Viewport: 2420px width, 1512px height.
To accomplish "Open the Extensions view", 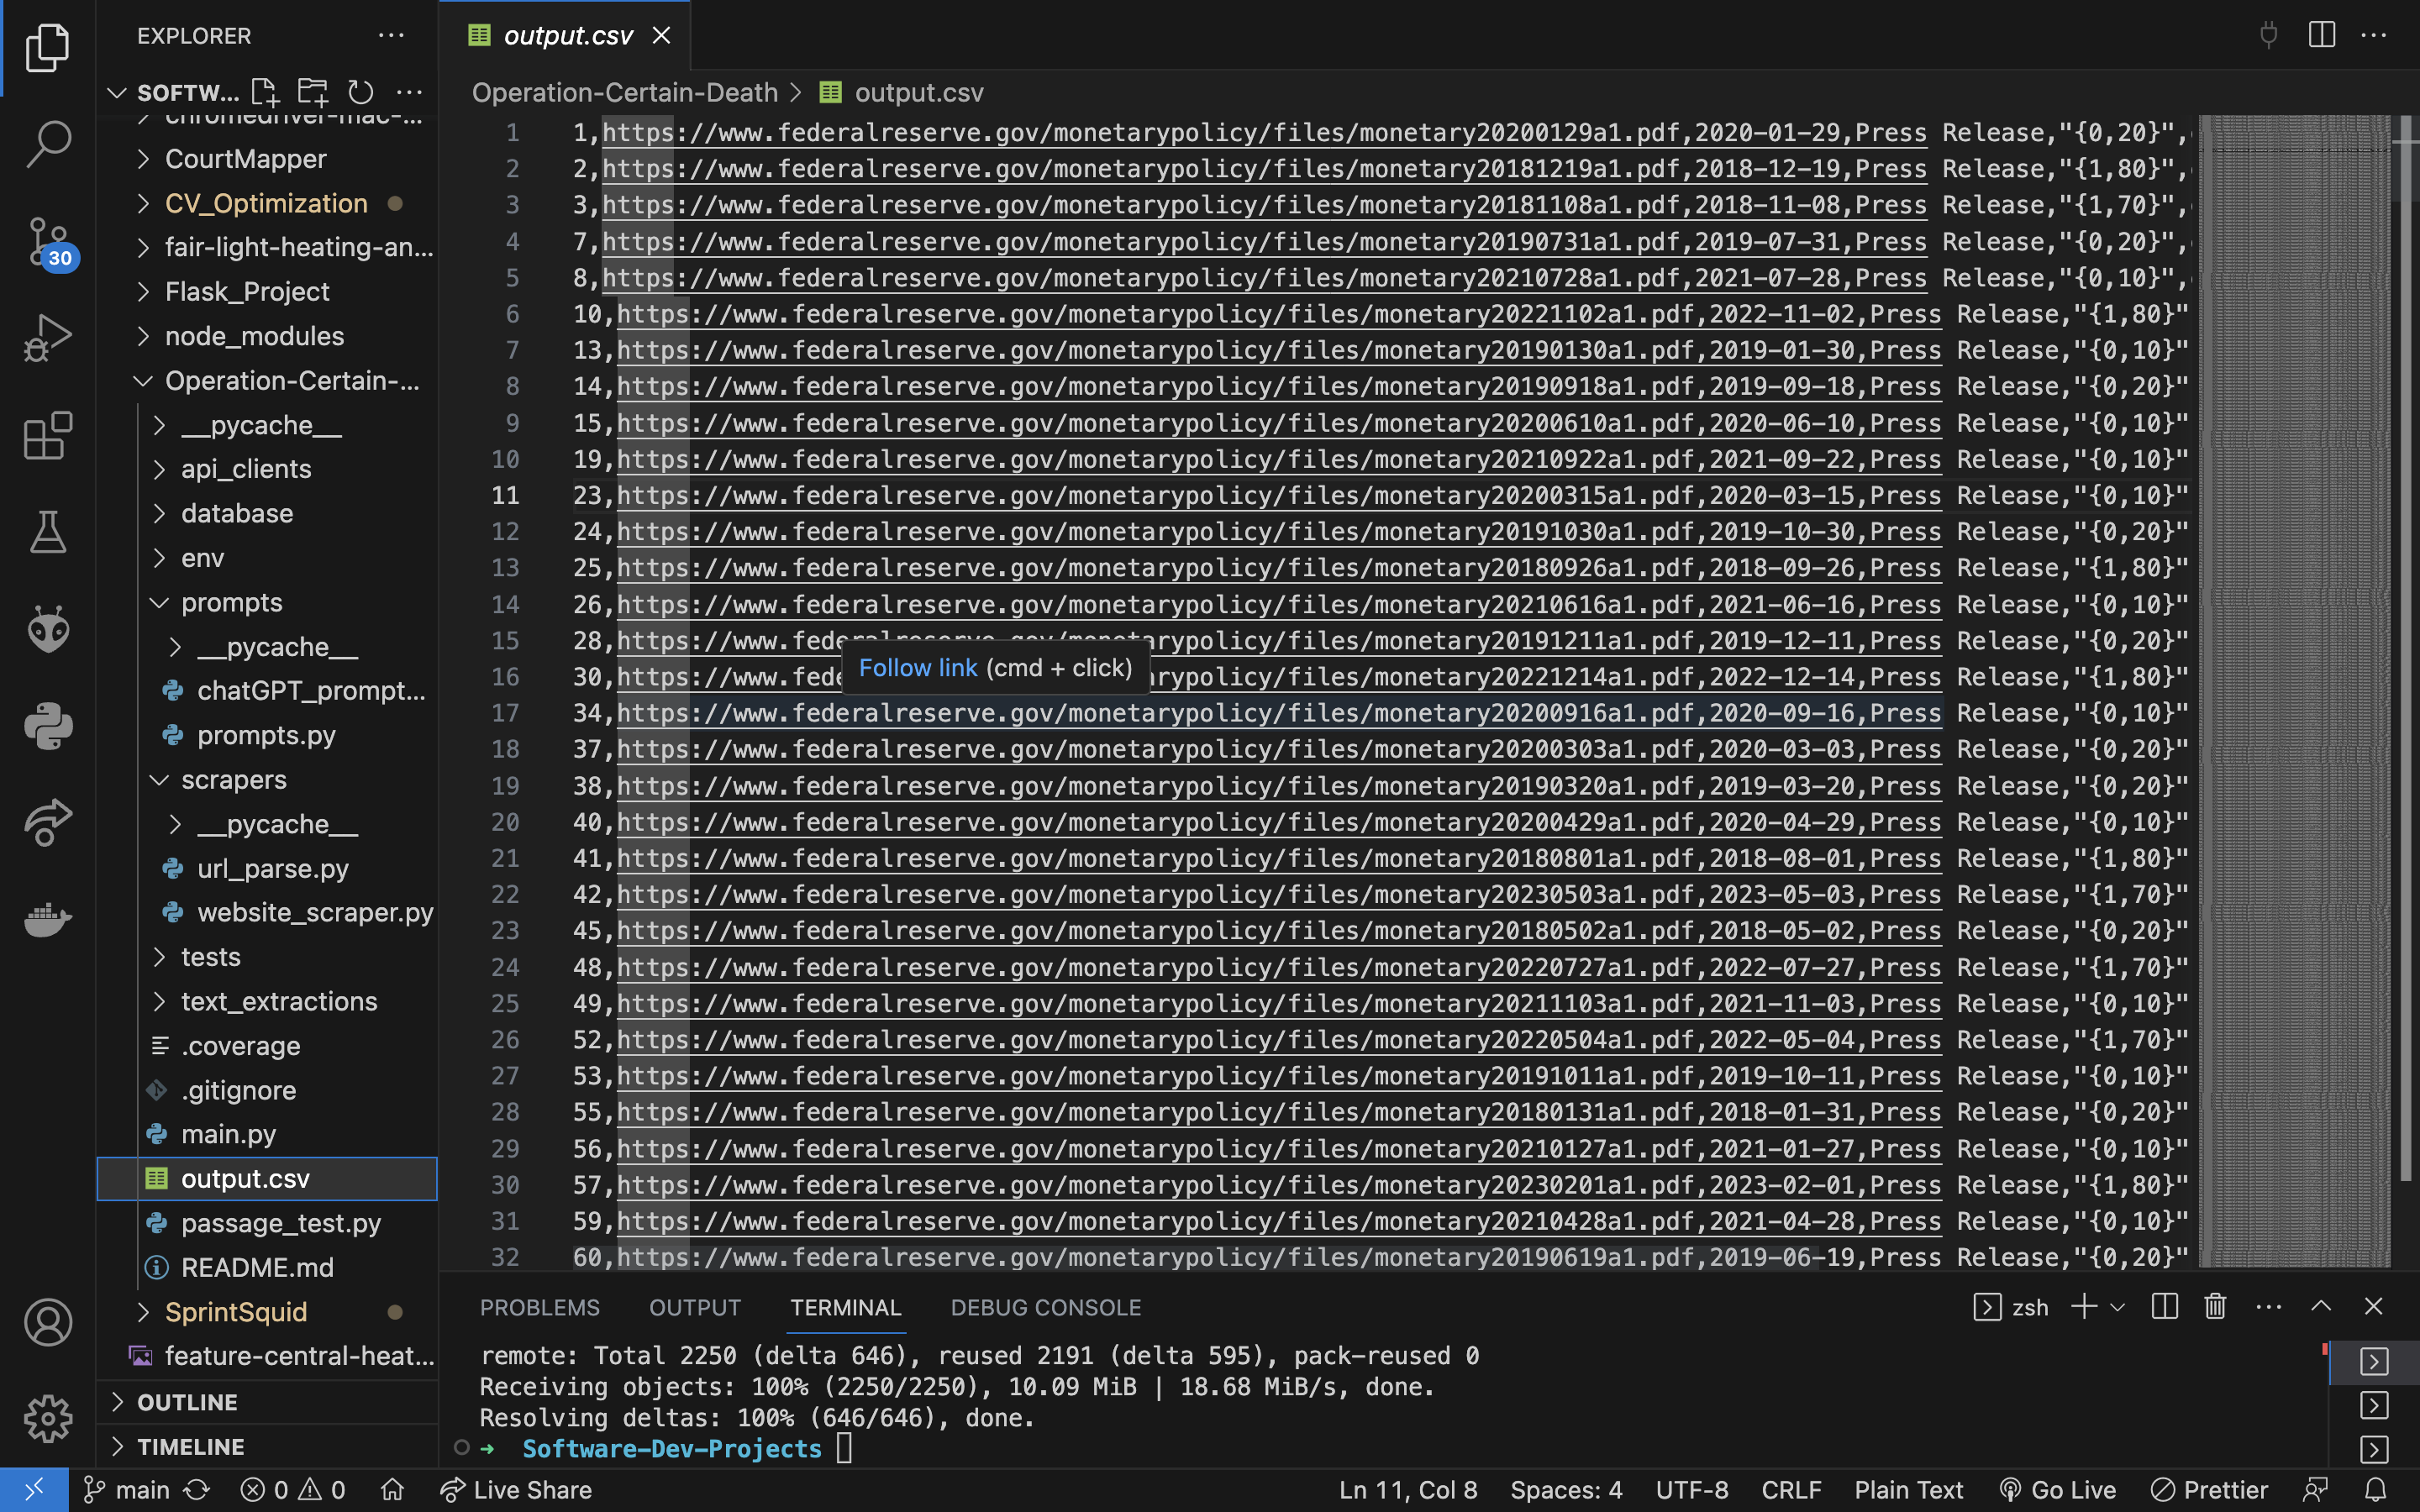I will [47, 436].
